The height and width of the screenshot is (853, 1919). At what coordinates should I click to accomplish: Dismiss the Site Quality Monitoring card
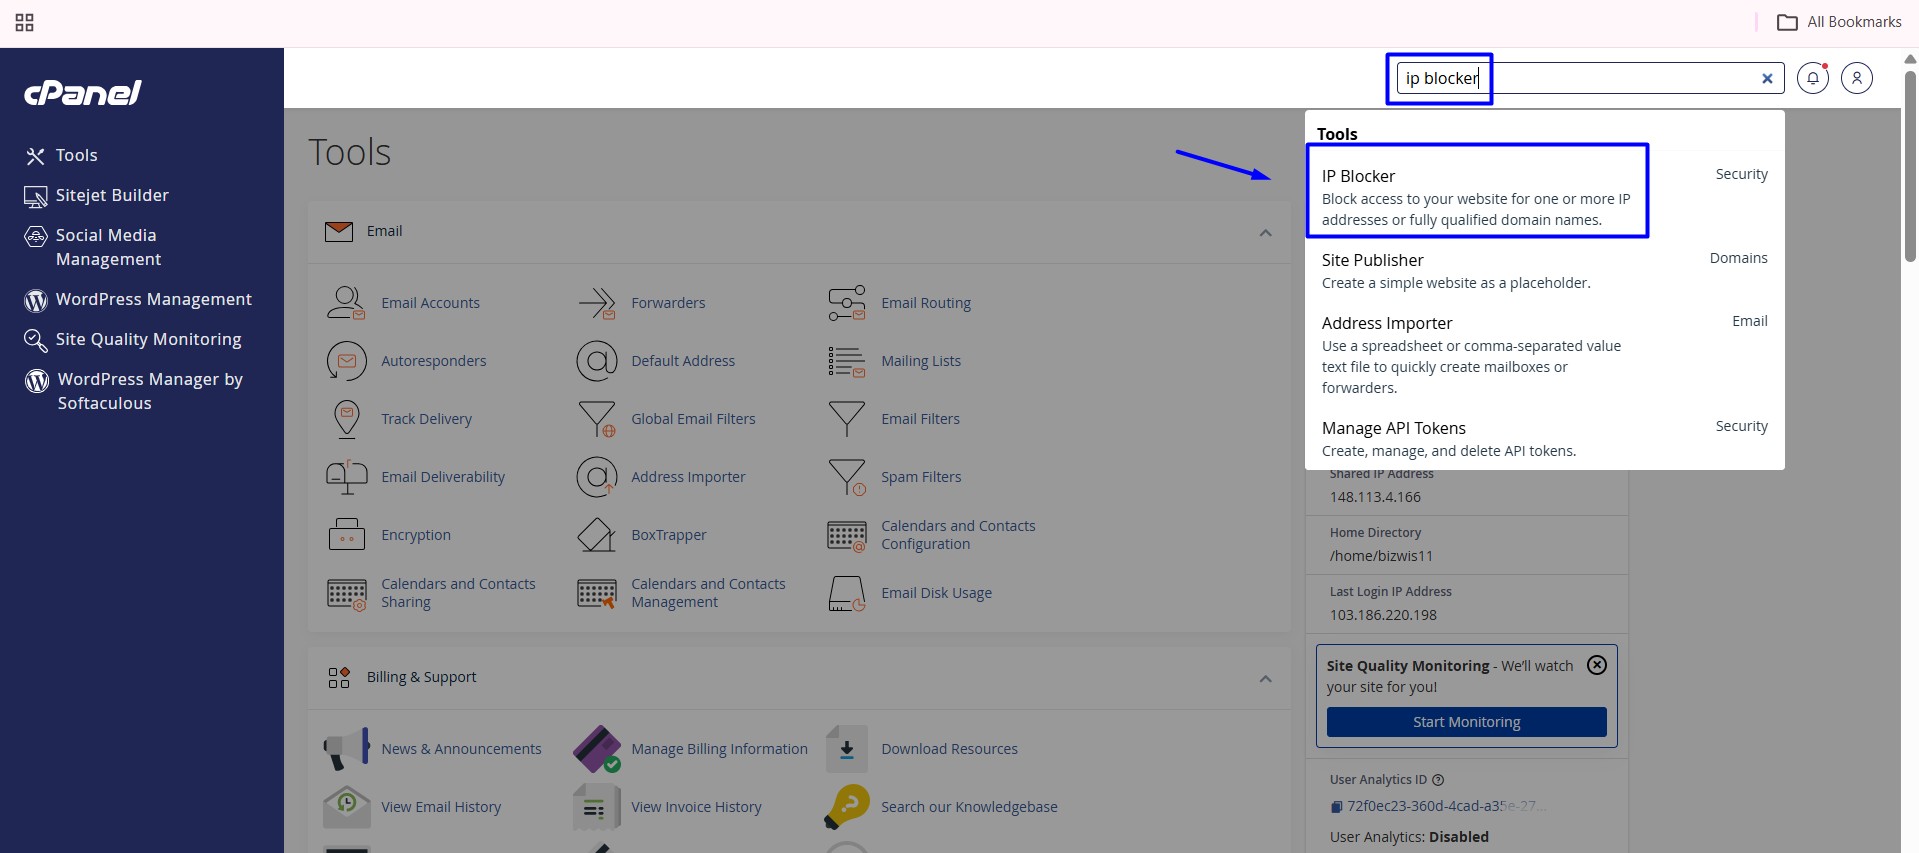[1597, 665]
